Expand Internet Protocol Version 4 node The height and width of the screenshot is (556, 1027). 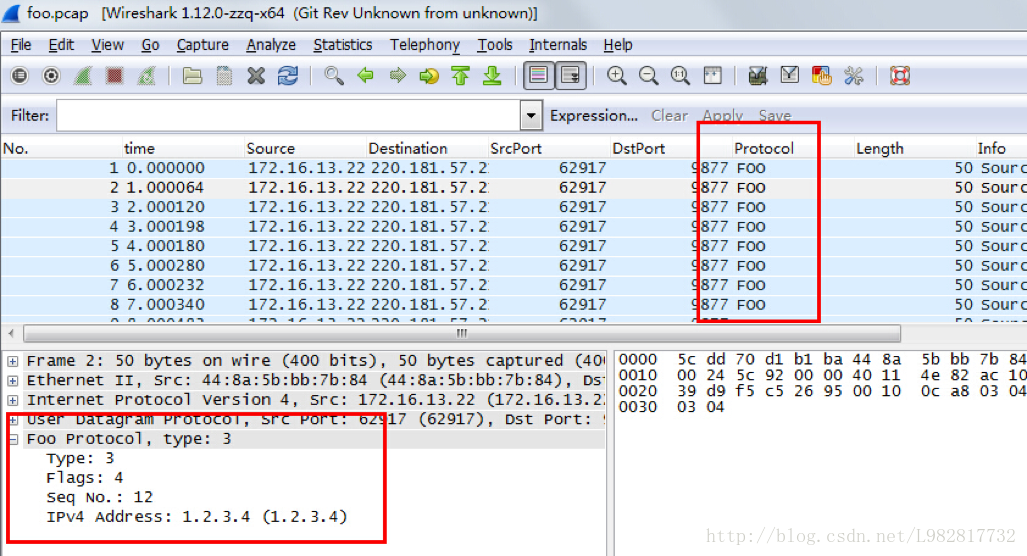tap(12, 400)
